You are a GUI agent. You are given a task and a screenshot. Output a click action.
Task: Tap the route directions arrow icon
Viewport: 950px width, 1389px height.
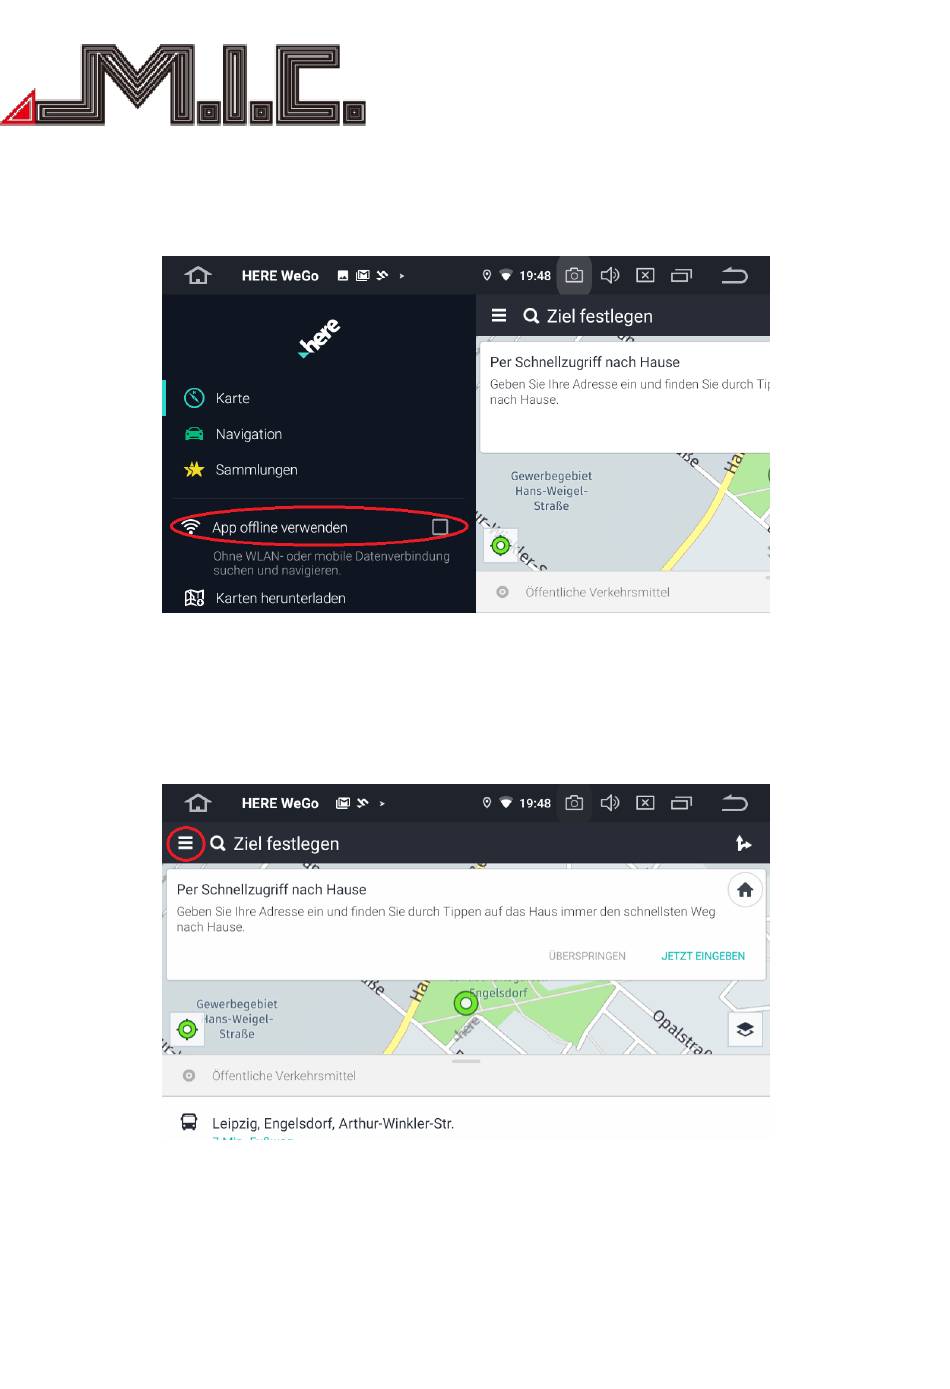pos(743,844)
